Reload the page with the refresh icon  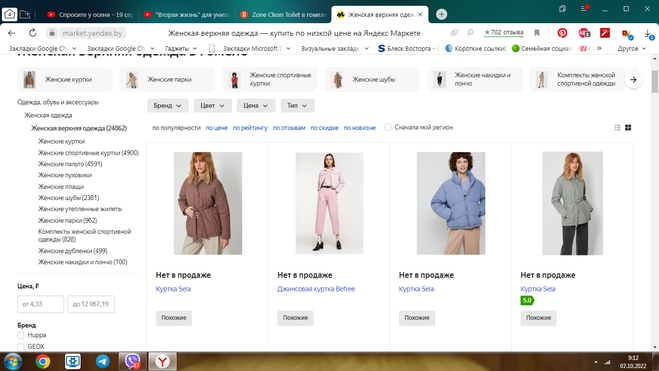coord(32,33)
